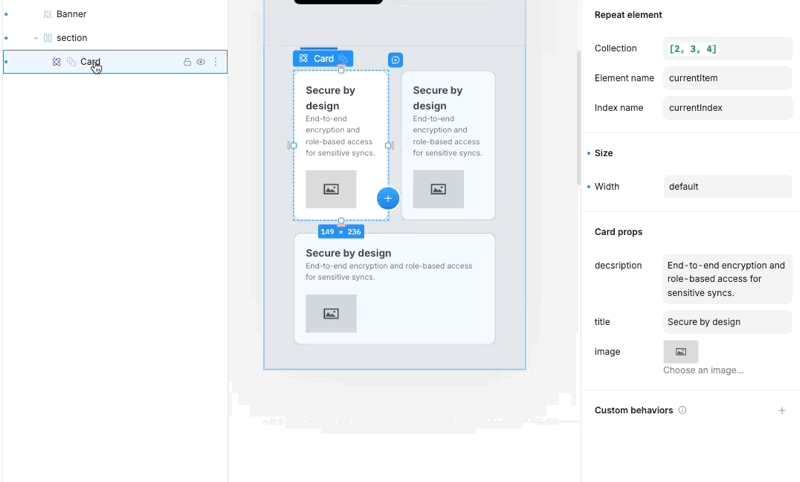Click the image picker icon in Card props

coord(680,351)
